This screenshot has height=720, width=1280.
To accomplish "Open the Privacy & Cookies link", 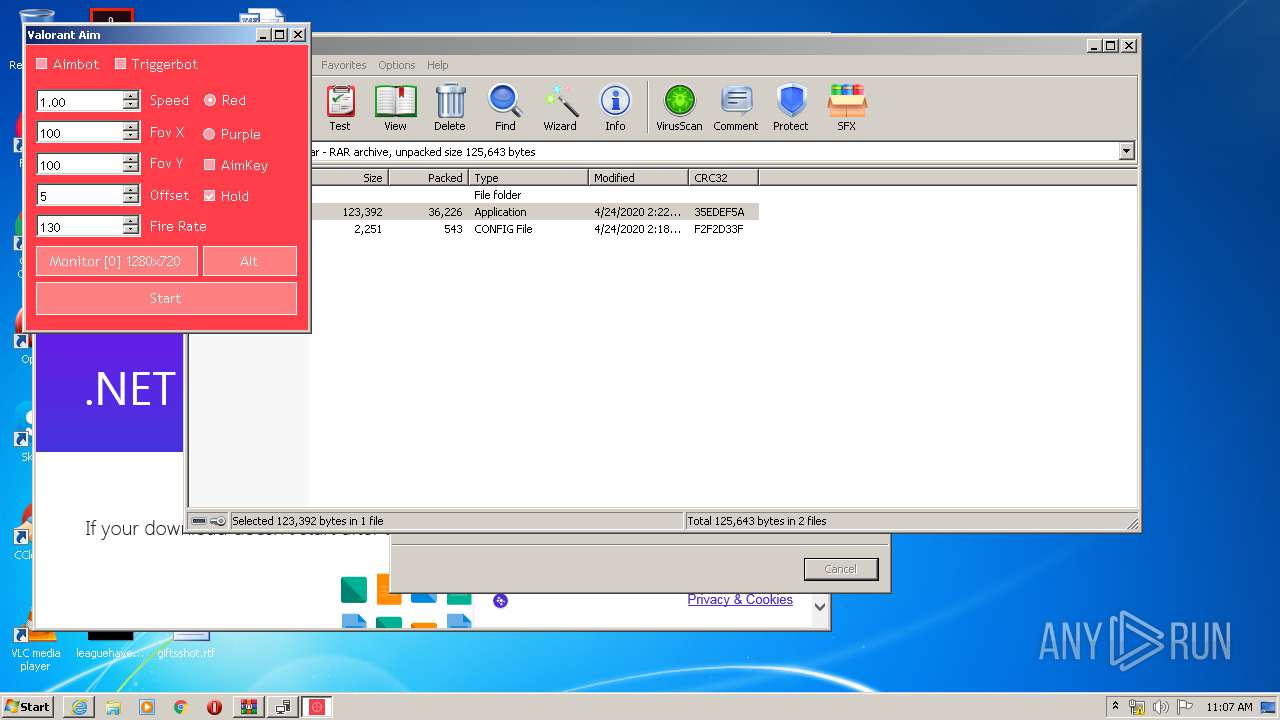I will pyautogui.click(x=740, y=600).
